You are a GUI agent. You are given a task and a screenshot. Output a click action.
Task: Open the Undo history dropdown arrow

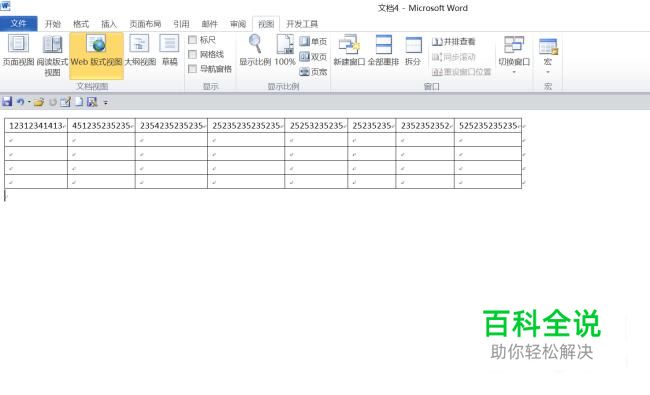[x=29, y=102]
